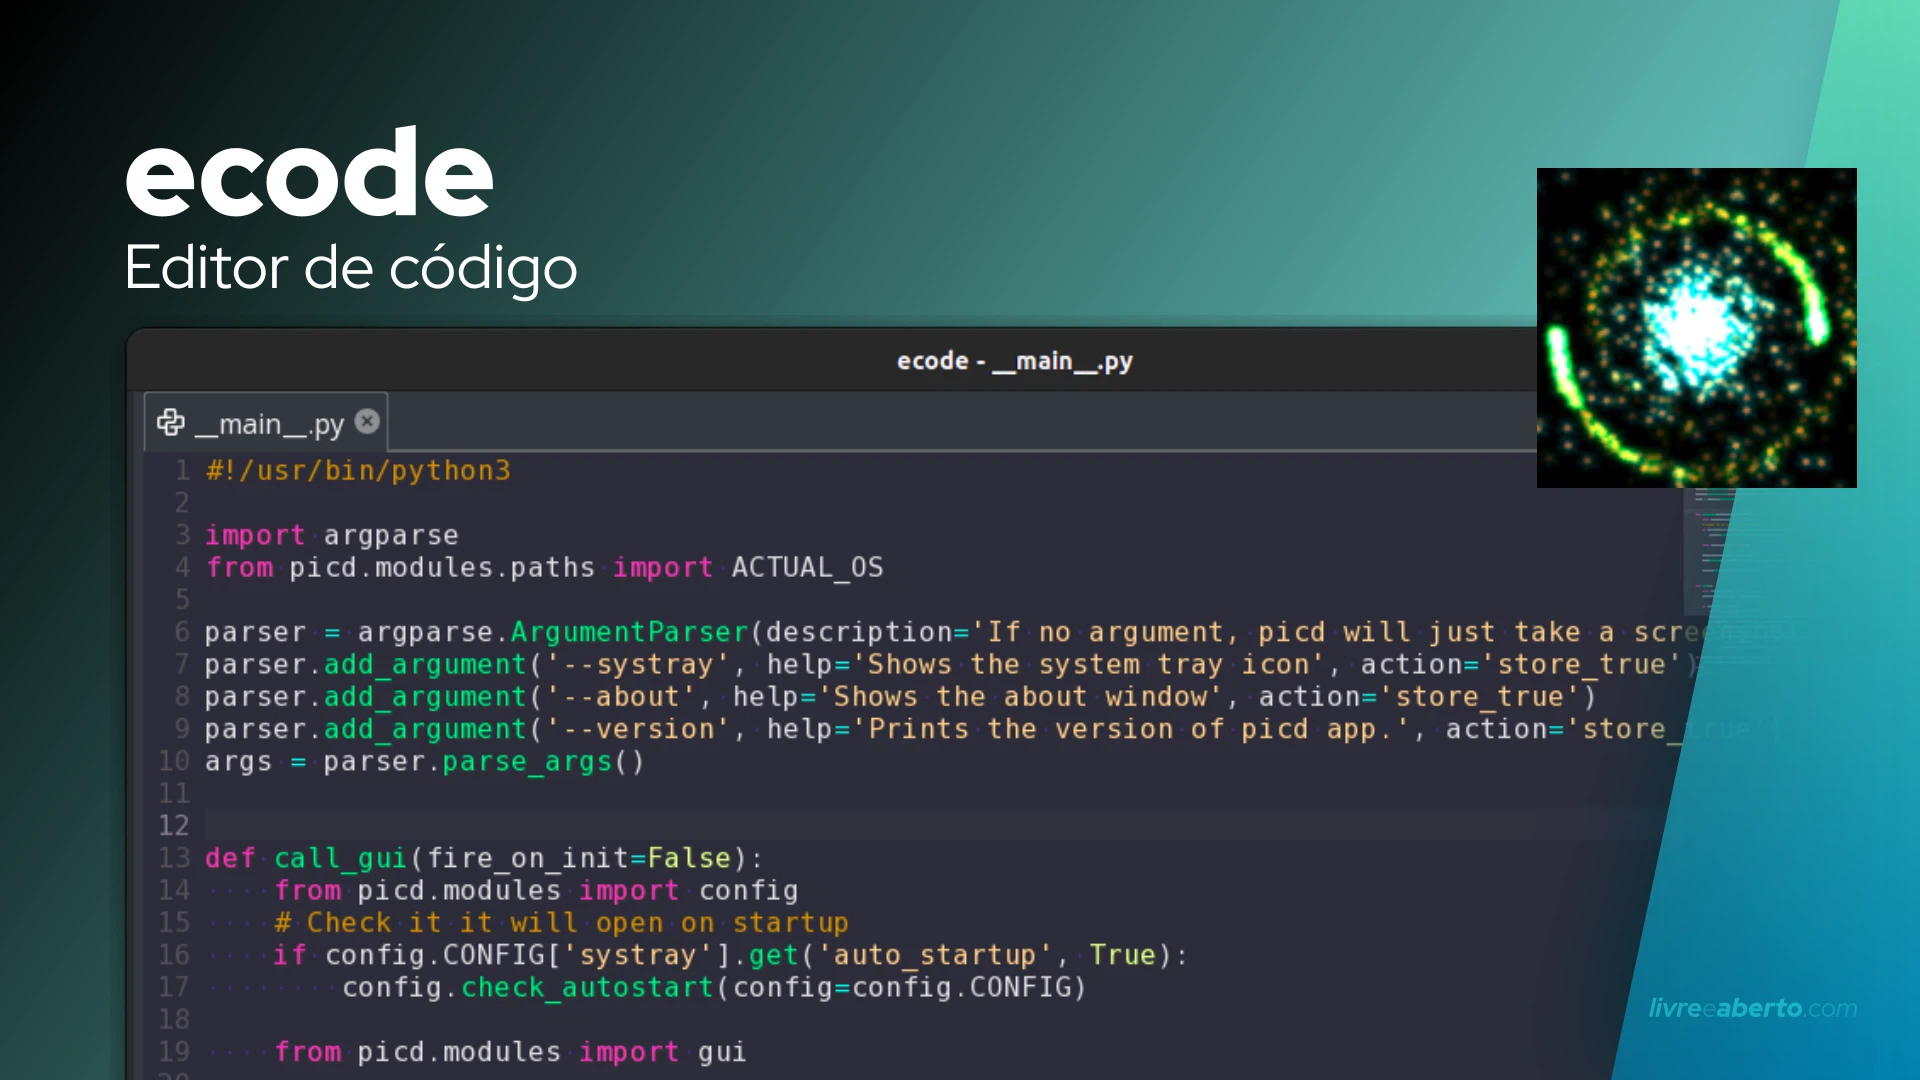This screenshot has width=1920, height=1080.
Task: Click the title bar reading ecode - __main__.py
Action: click(x=1014, y=361)
